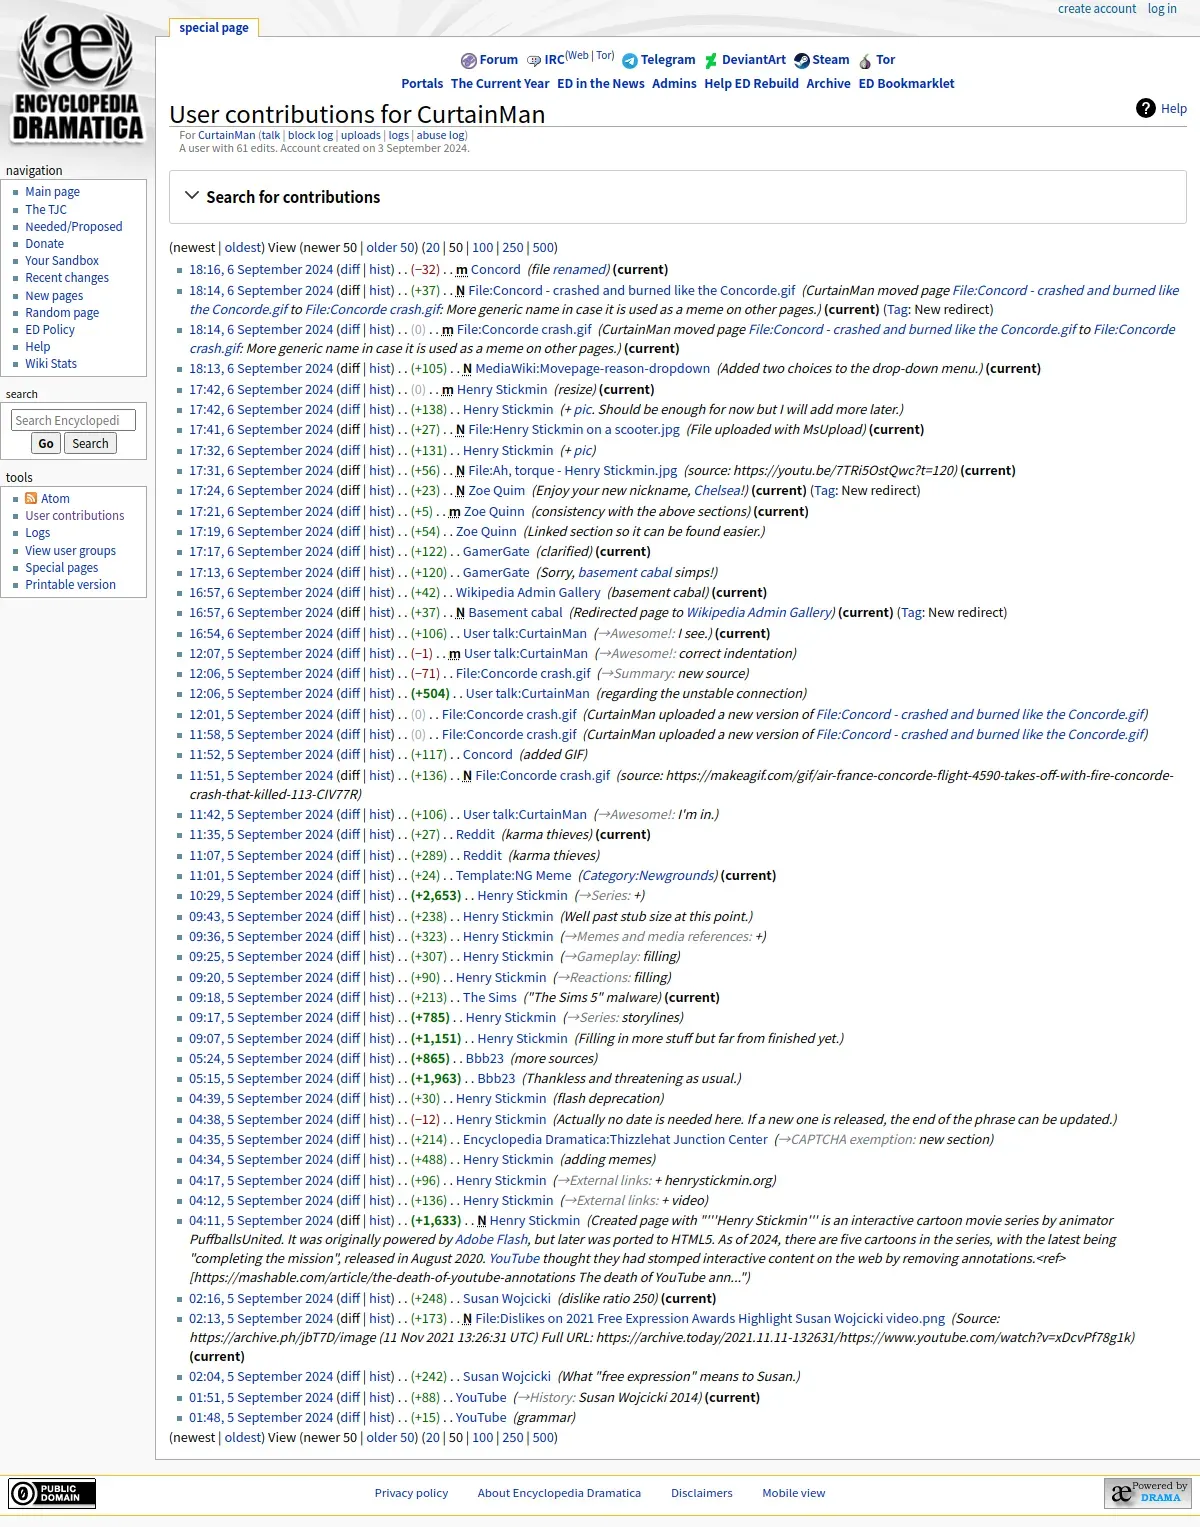Open Privacy policy footer link
The width and height of the screenshot is (1200, 1527).
pos(411,1493)
